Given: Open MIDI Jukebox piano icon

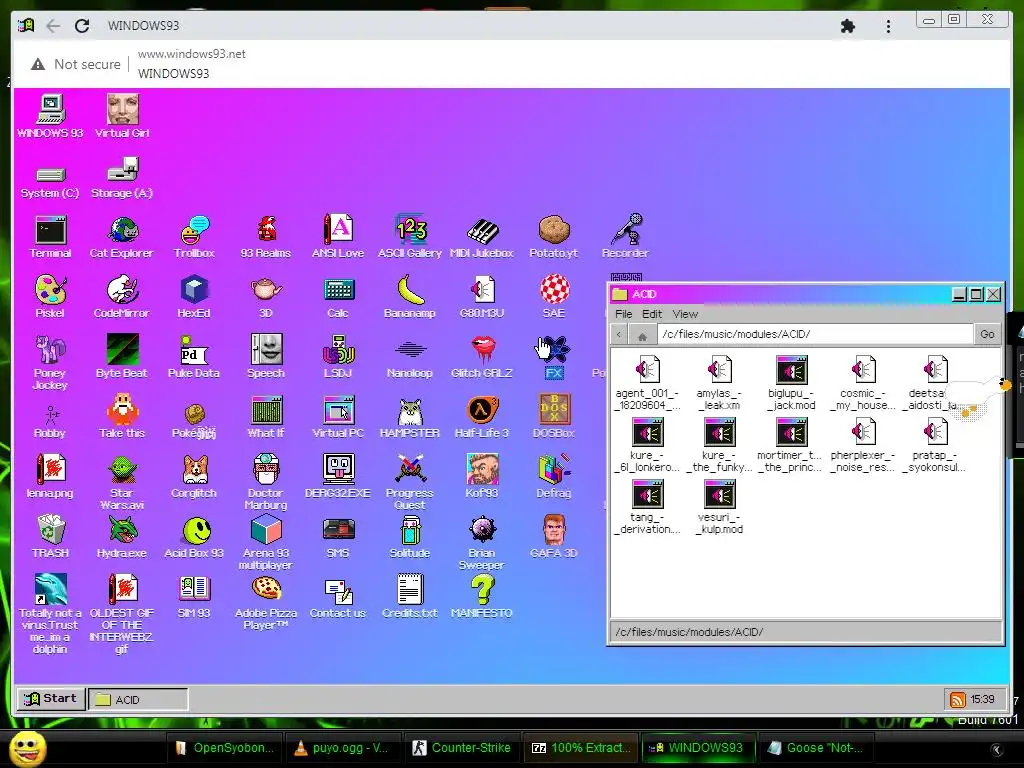Looking at the screenshot, I should click(482, 236).
